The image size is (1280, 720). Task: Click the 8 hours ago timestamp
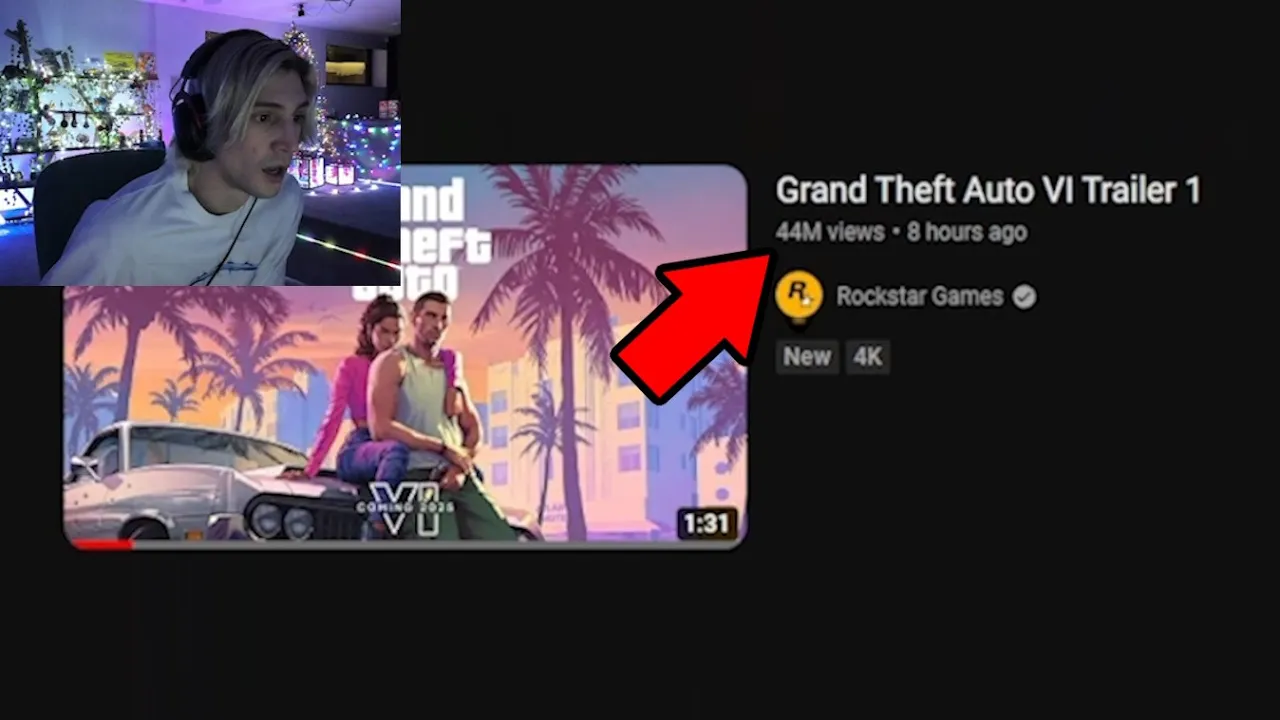(x=967, y=232)
